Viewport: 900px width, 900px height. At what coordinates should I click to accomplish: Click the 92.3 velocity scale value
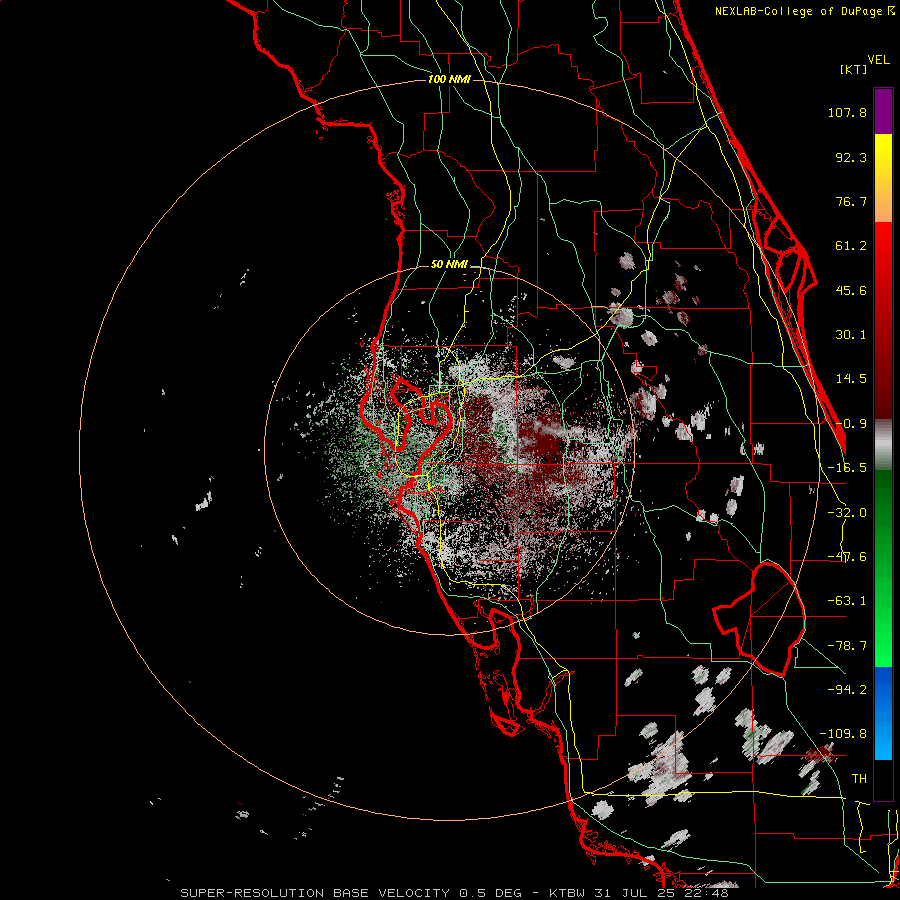tap(851, 157)
